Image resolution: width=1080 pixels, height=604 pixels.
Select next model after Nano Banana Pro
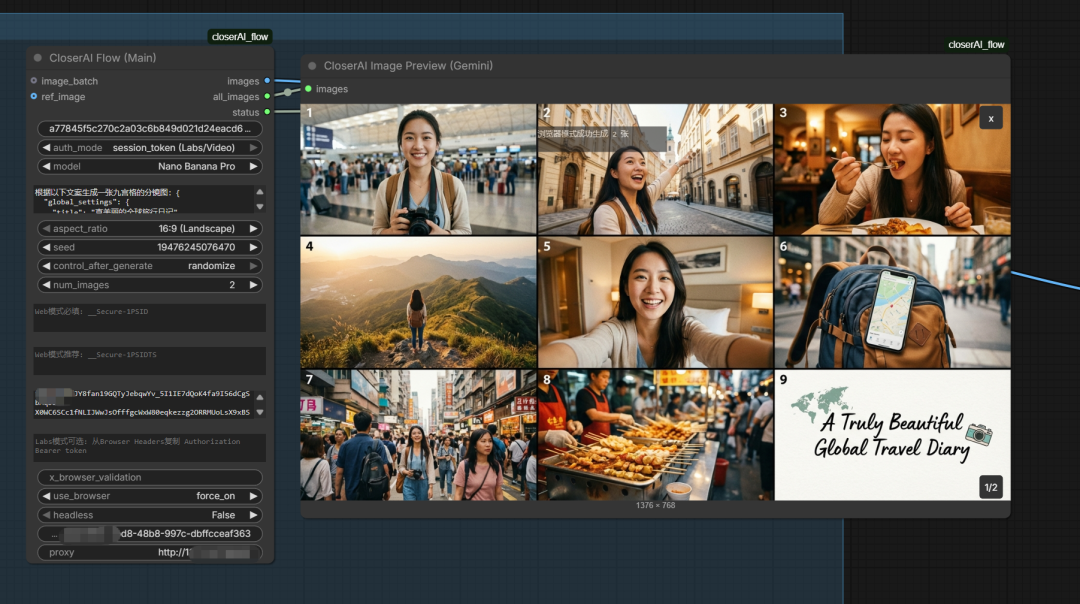[253, 166]
